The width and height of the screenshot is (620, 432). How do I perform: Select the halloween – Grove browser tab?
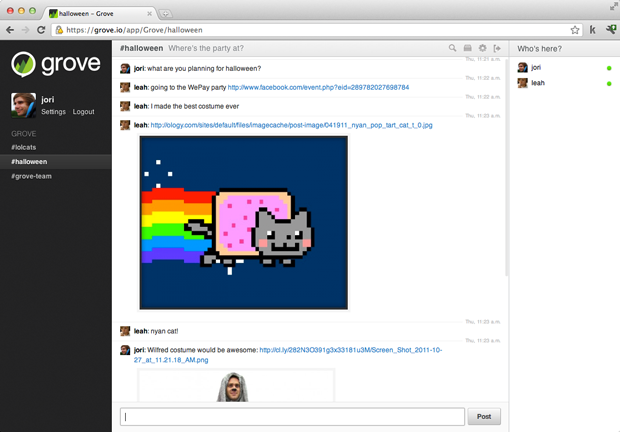99,13
